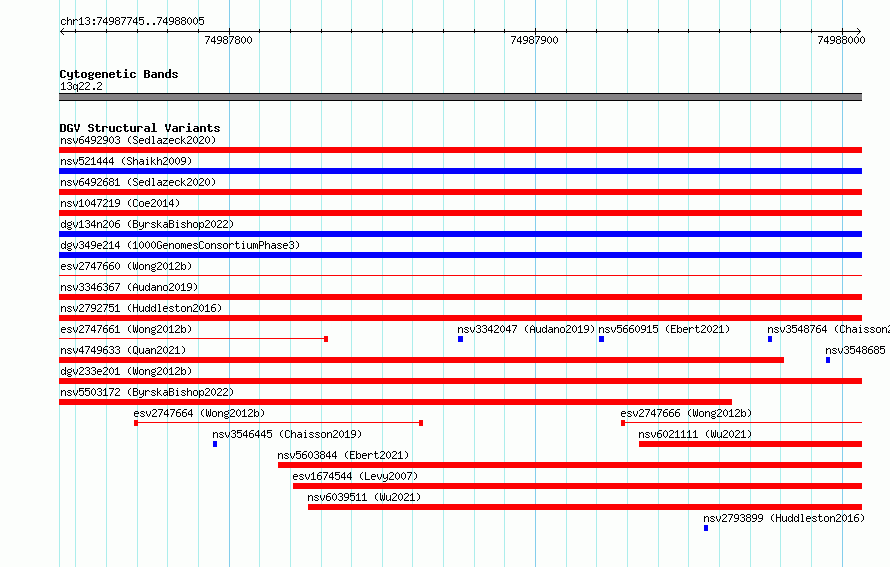890x567 pixels.
Task: Click the 74987800 ruler position label
Action: click(228, 40)
